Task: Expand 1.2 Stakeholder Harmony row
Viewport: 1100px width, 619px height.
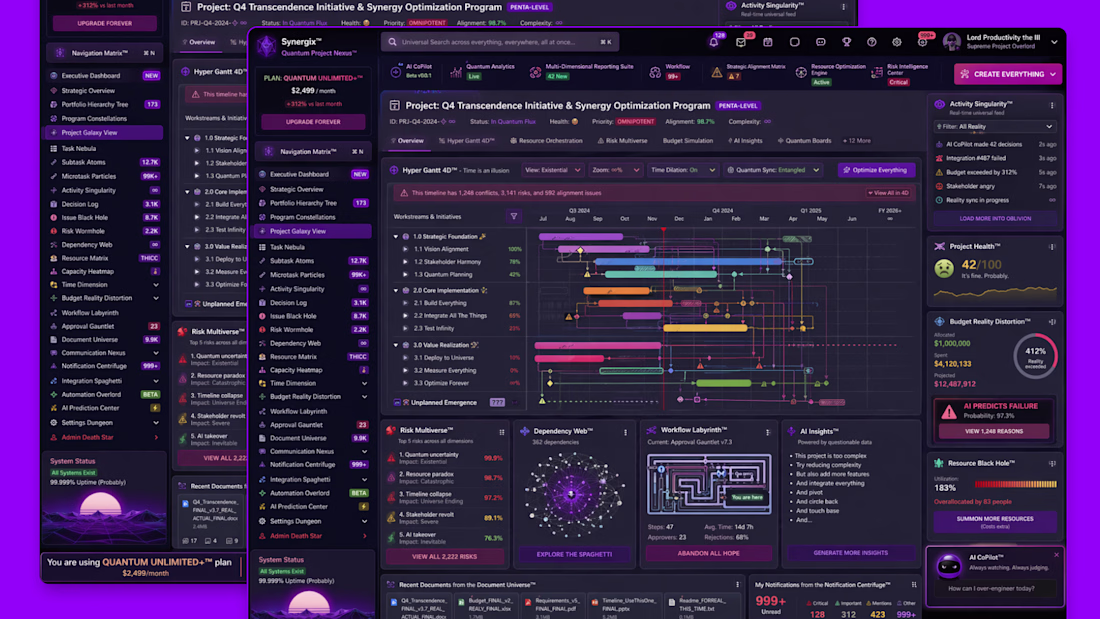Action: [405, 262]
